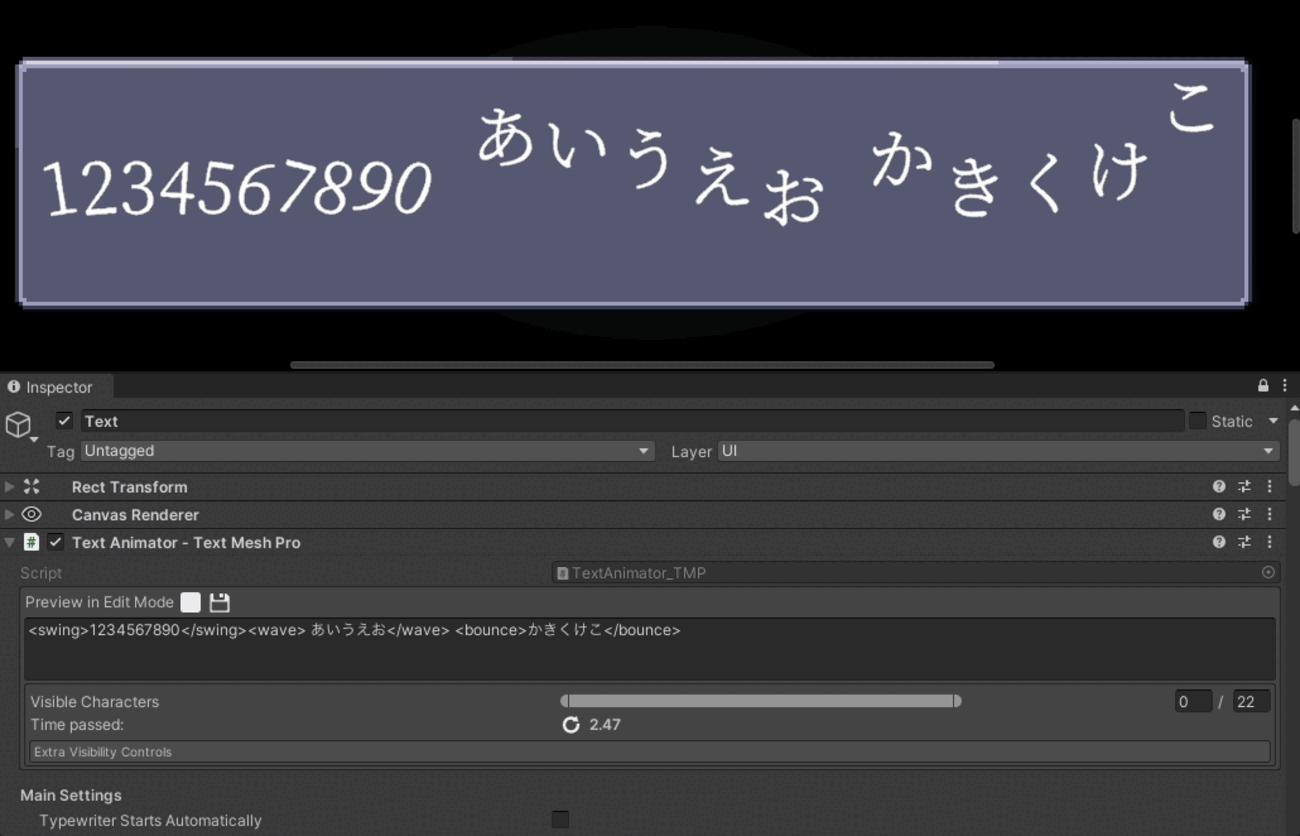The image size is (1300, 836).
Task: Open Text Animator more-options menu
Action: [x=1270, y=542]
